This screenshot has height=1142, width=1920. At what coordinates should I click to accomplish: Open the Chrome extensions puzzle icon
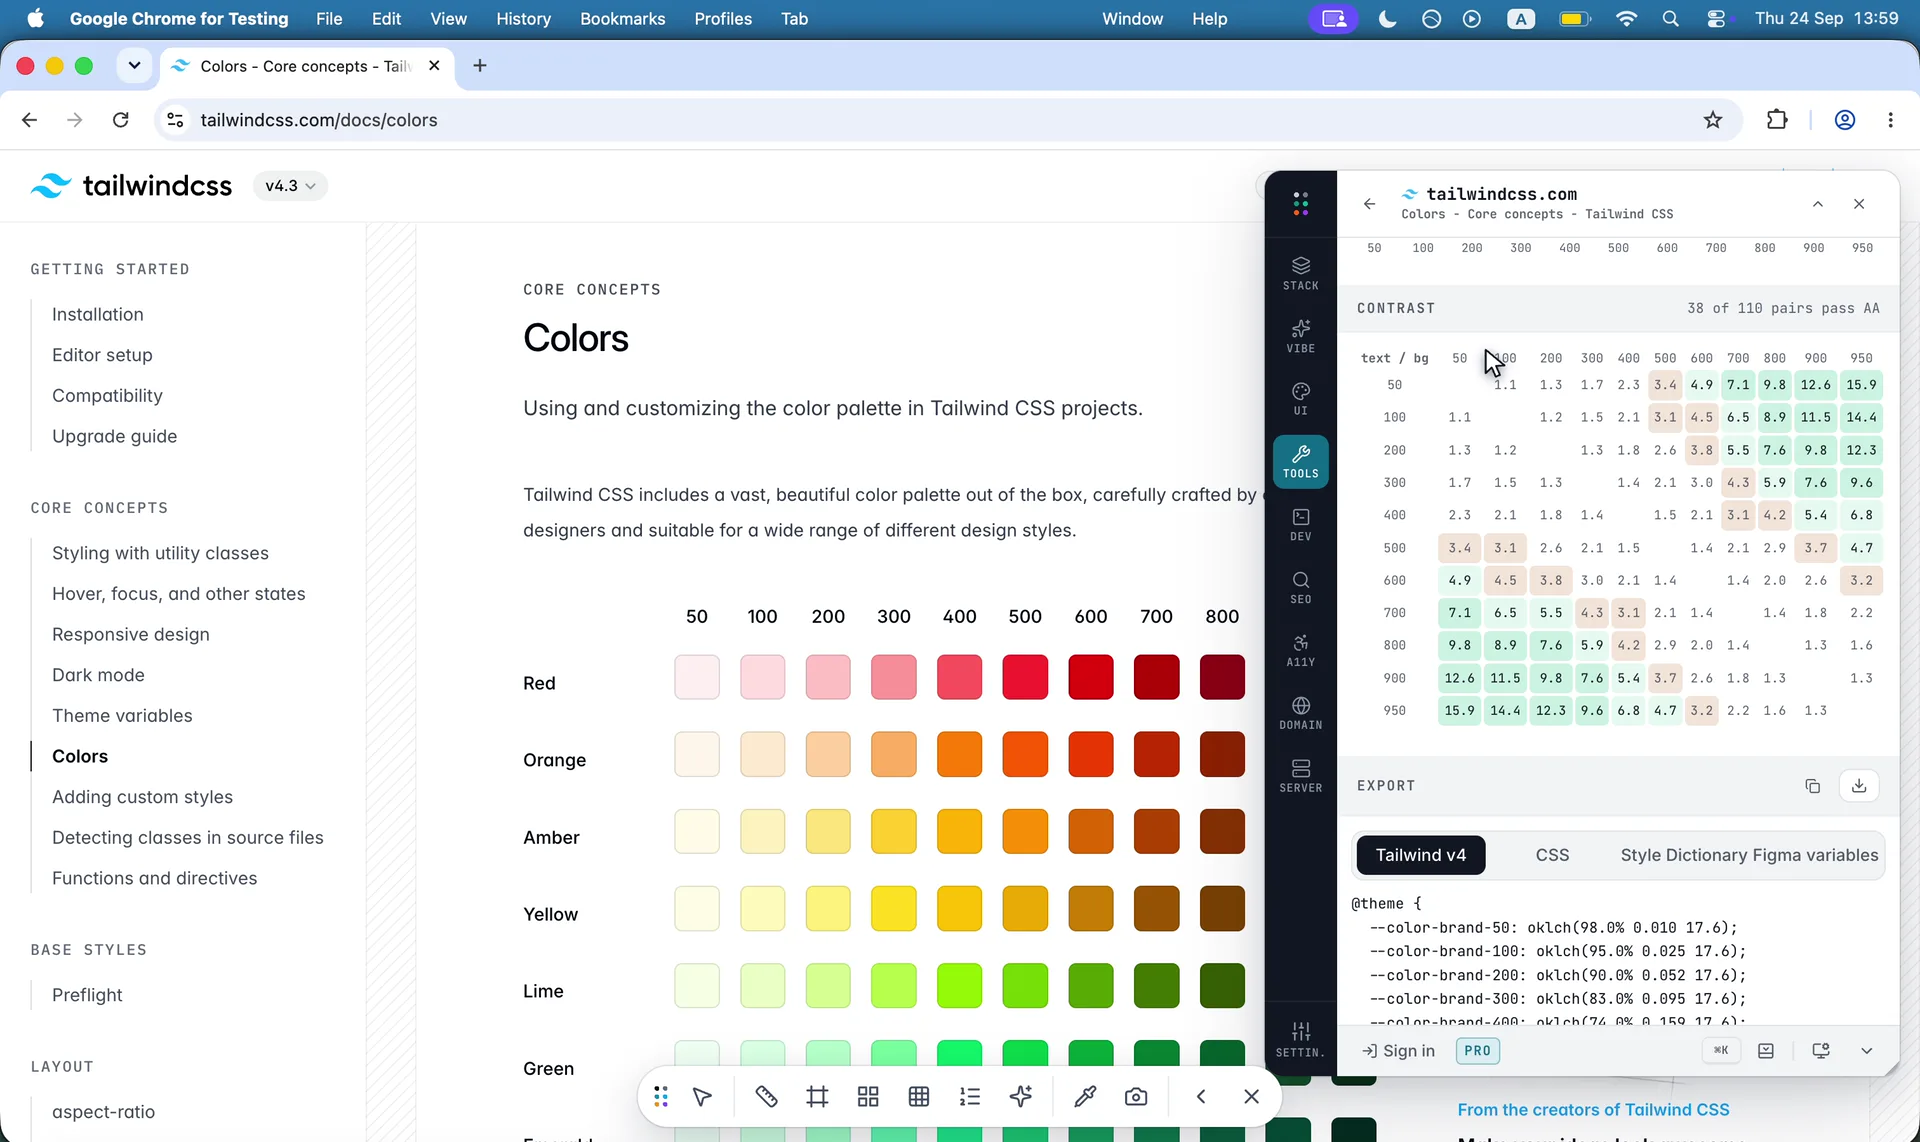point(1777,120)
